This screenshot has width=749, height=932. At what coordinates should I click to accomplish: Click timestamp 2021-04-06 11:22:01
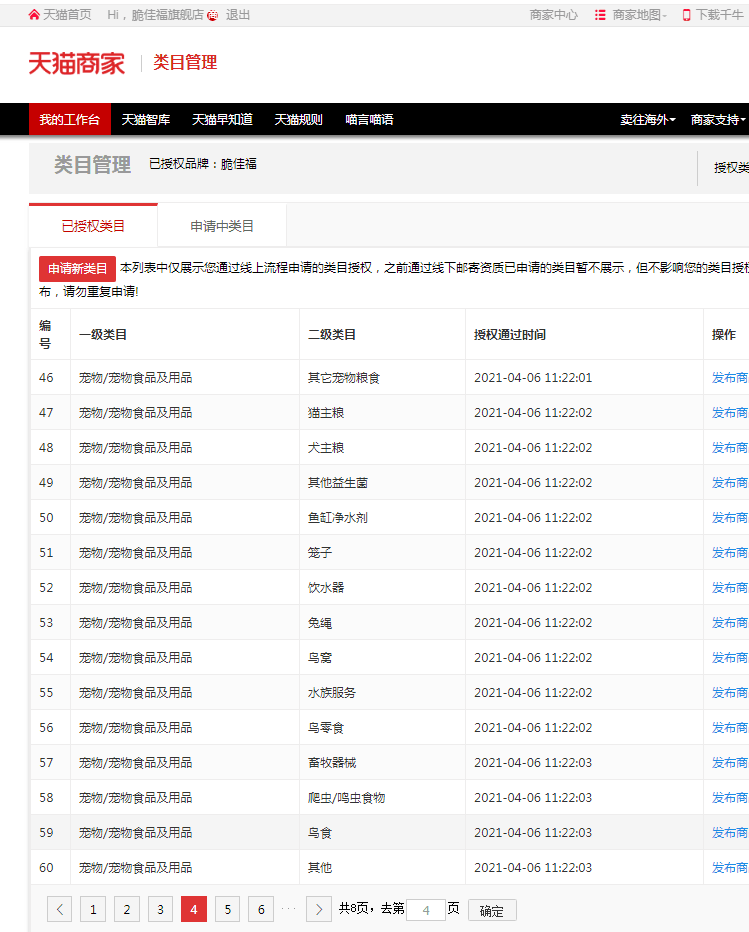(x=533, y=377)
